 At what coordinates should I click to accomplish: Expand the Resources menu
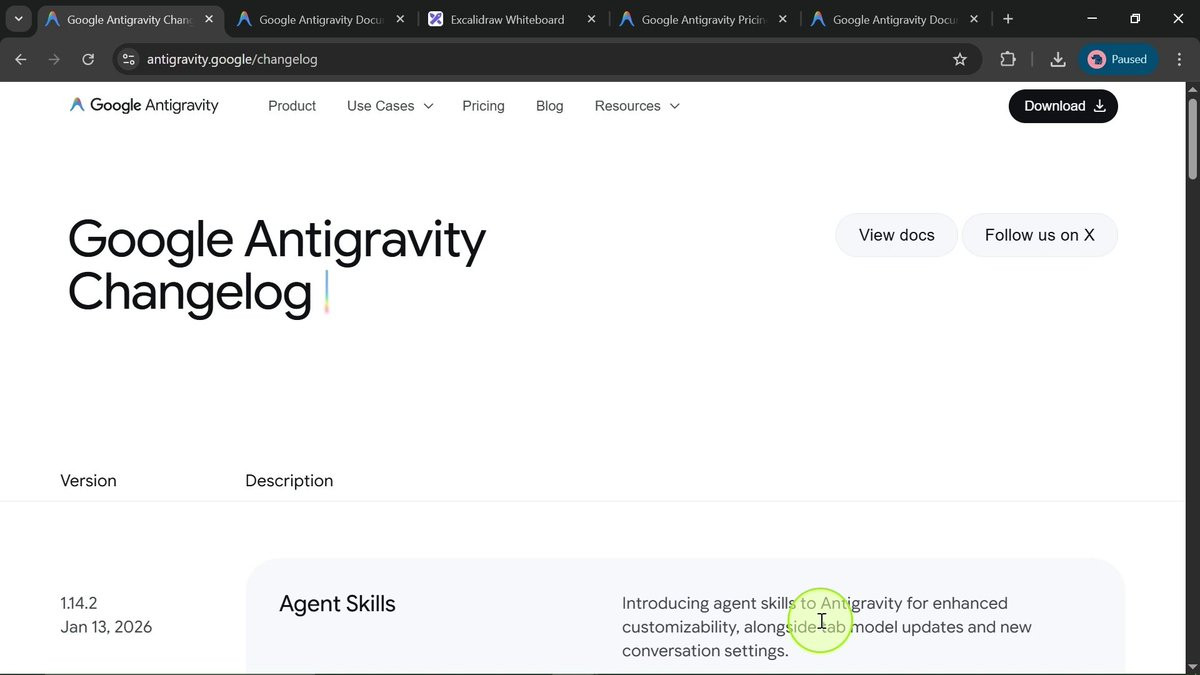pyautogui.click(x=637, y=106)
